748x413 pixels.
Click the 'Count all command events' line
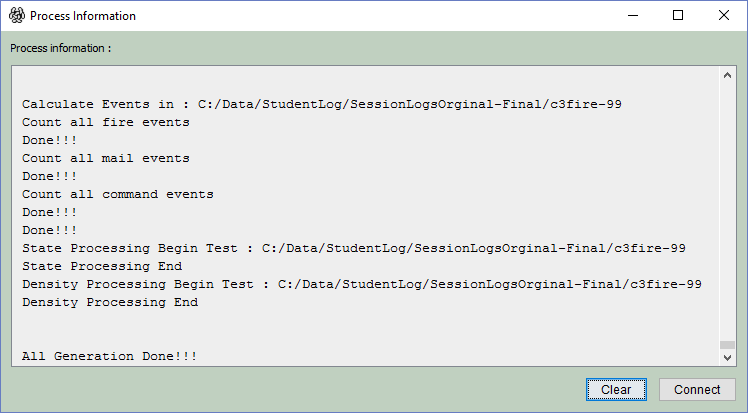[118, 195]
